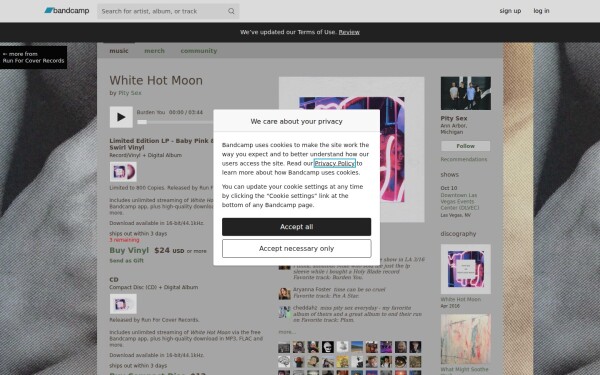Open the White Hot Moon discography title link
Viewport: 600px width, 375px height.
tap(460, 300)
